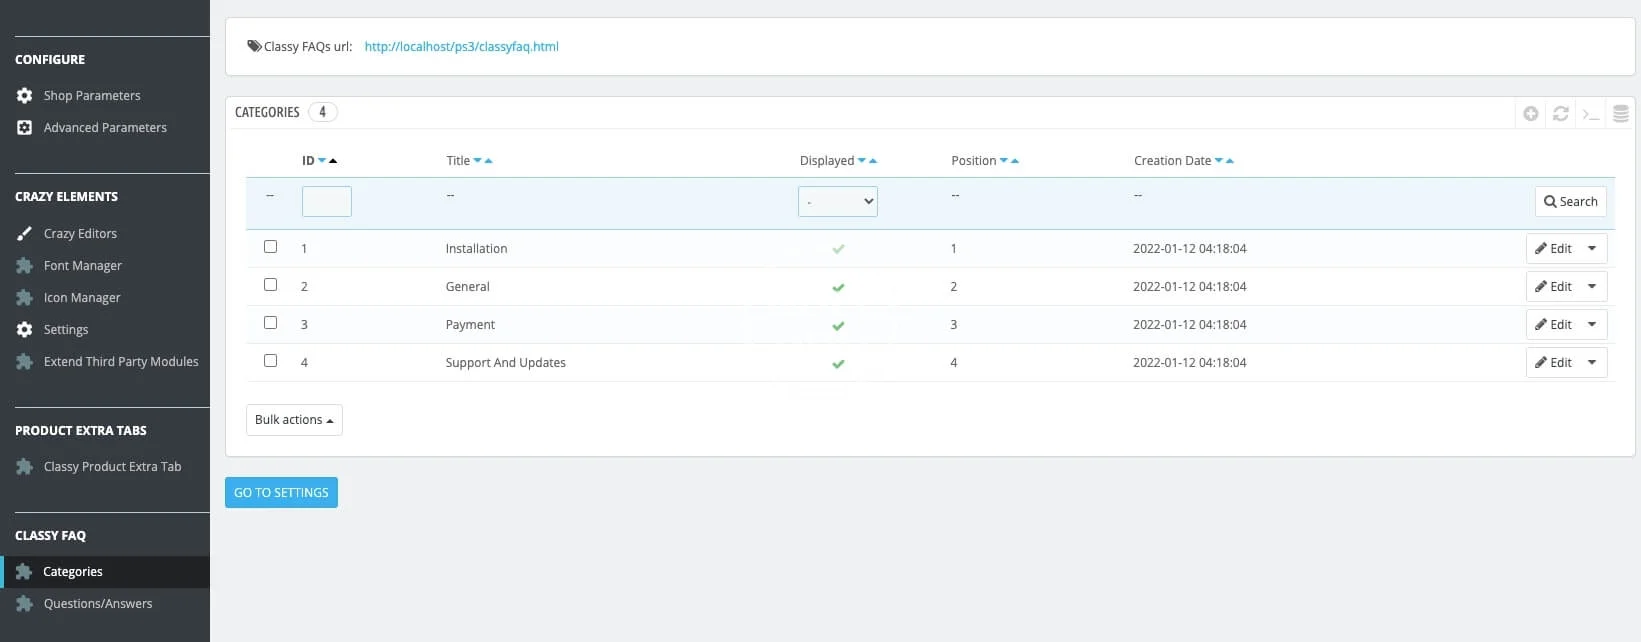The height and width of the screenshot is (642, 1641).
Task: Click the General title cell
Action: tap(467, 287)
